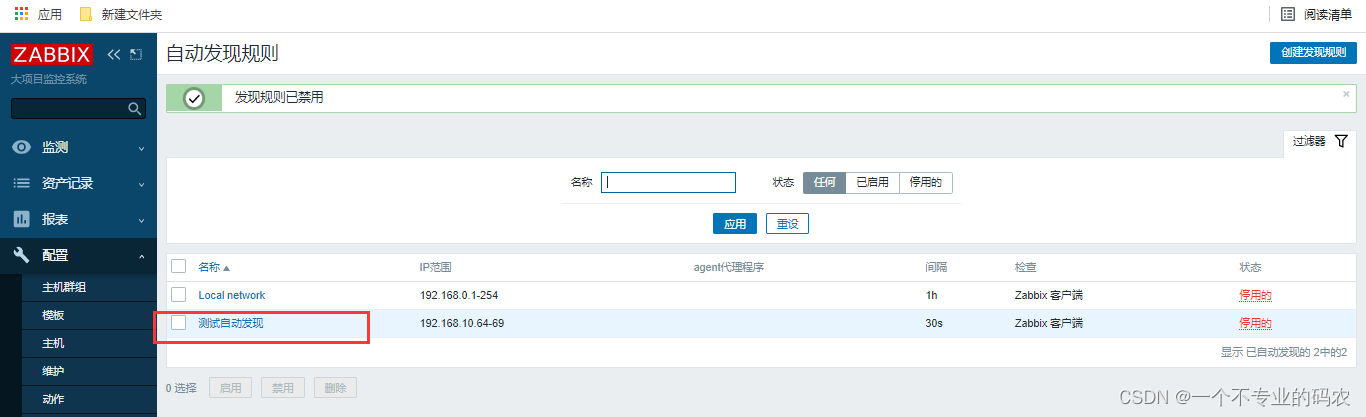Screen dimensions: 1366x417
Task: Open the browser Apps grid icon
Action: click(x=21, y=14)
